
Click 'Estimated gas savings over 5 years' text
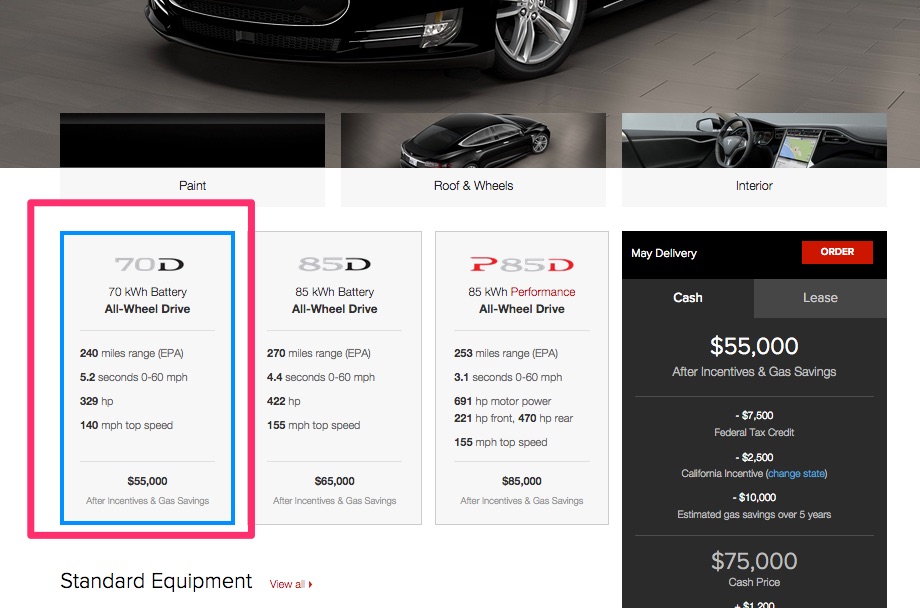[754, 515]
